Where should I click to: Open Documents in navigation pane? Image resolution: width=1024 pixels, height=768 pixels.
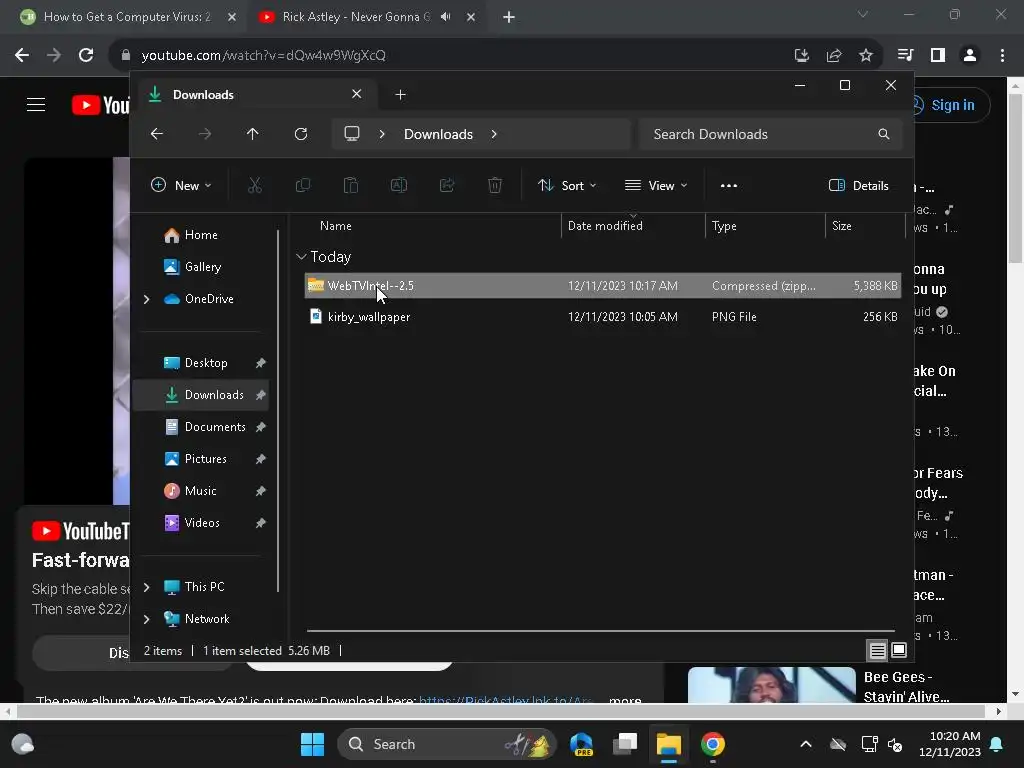coord(215,427)
